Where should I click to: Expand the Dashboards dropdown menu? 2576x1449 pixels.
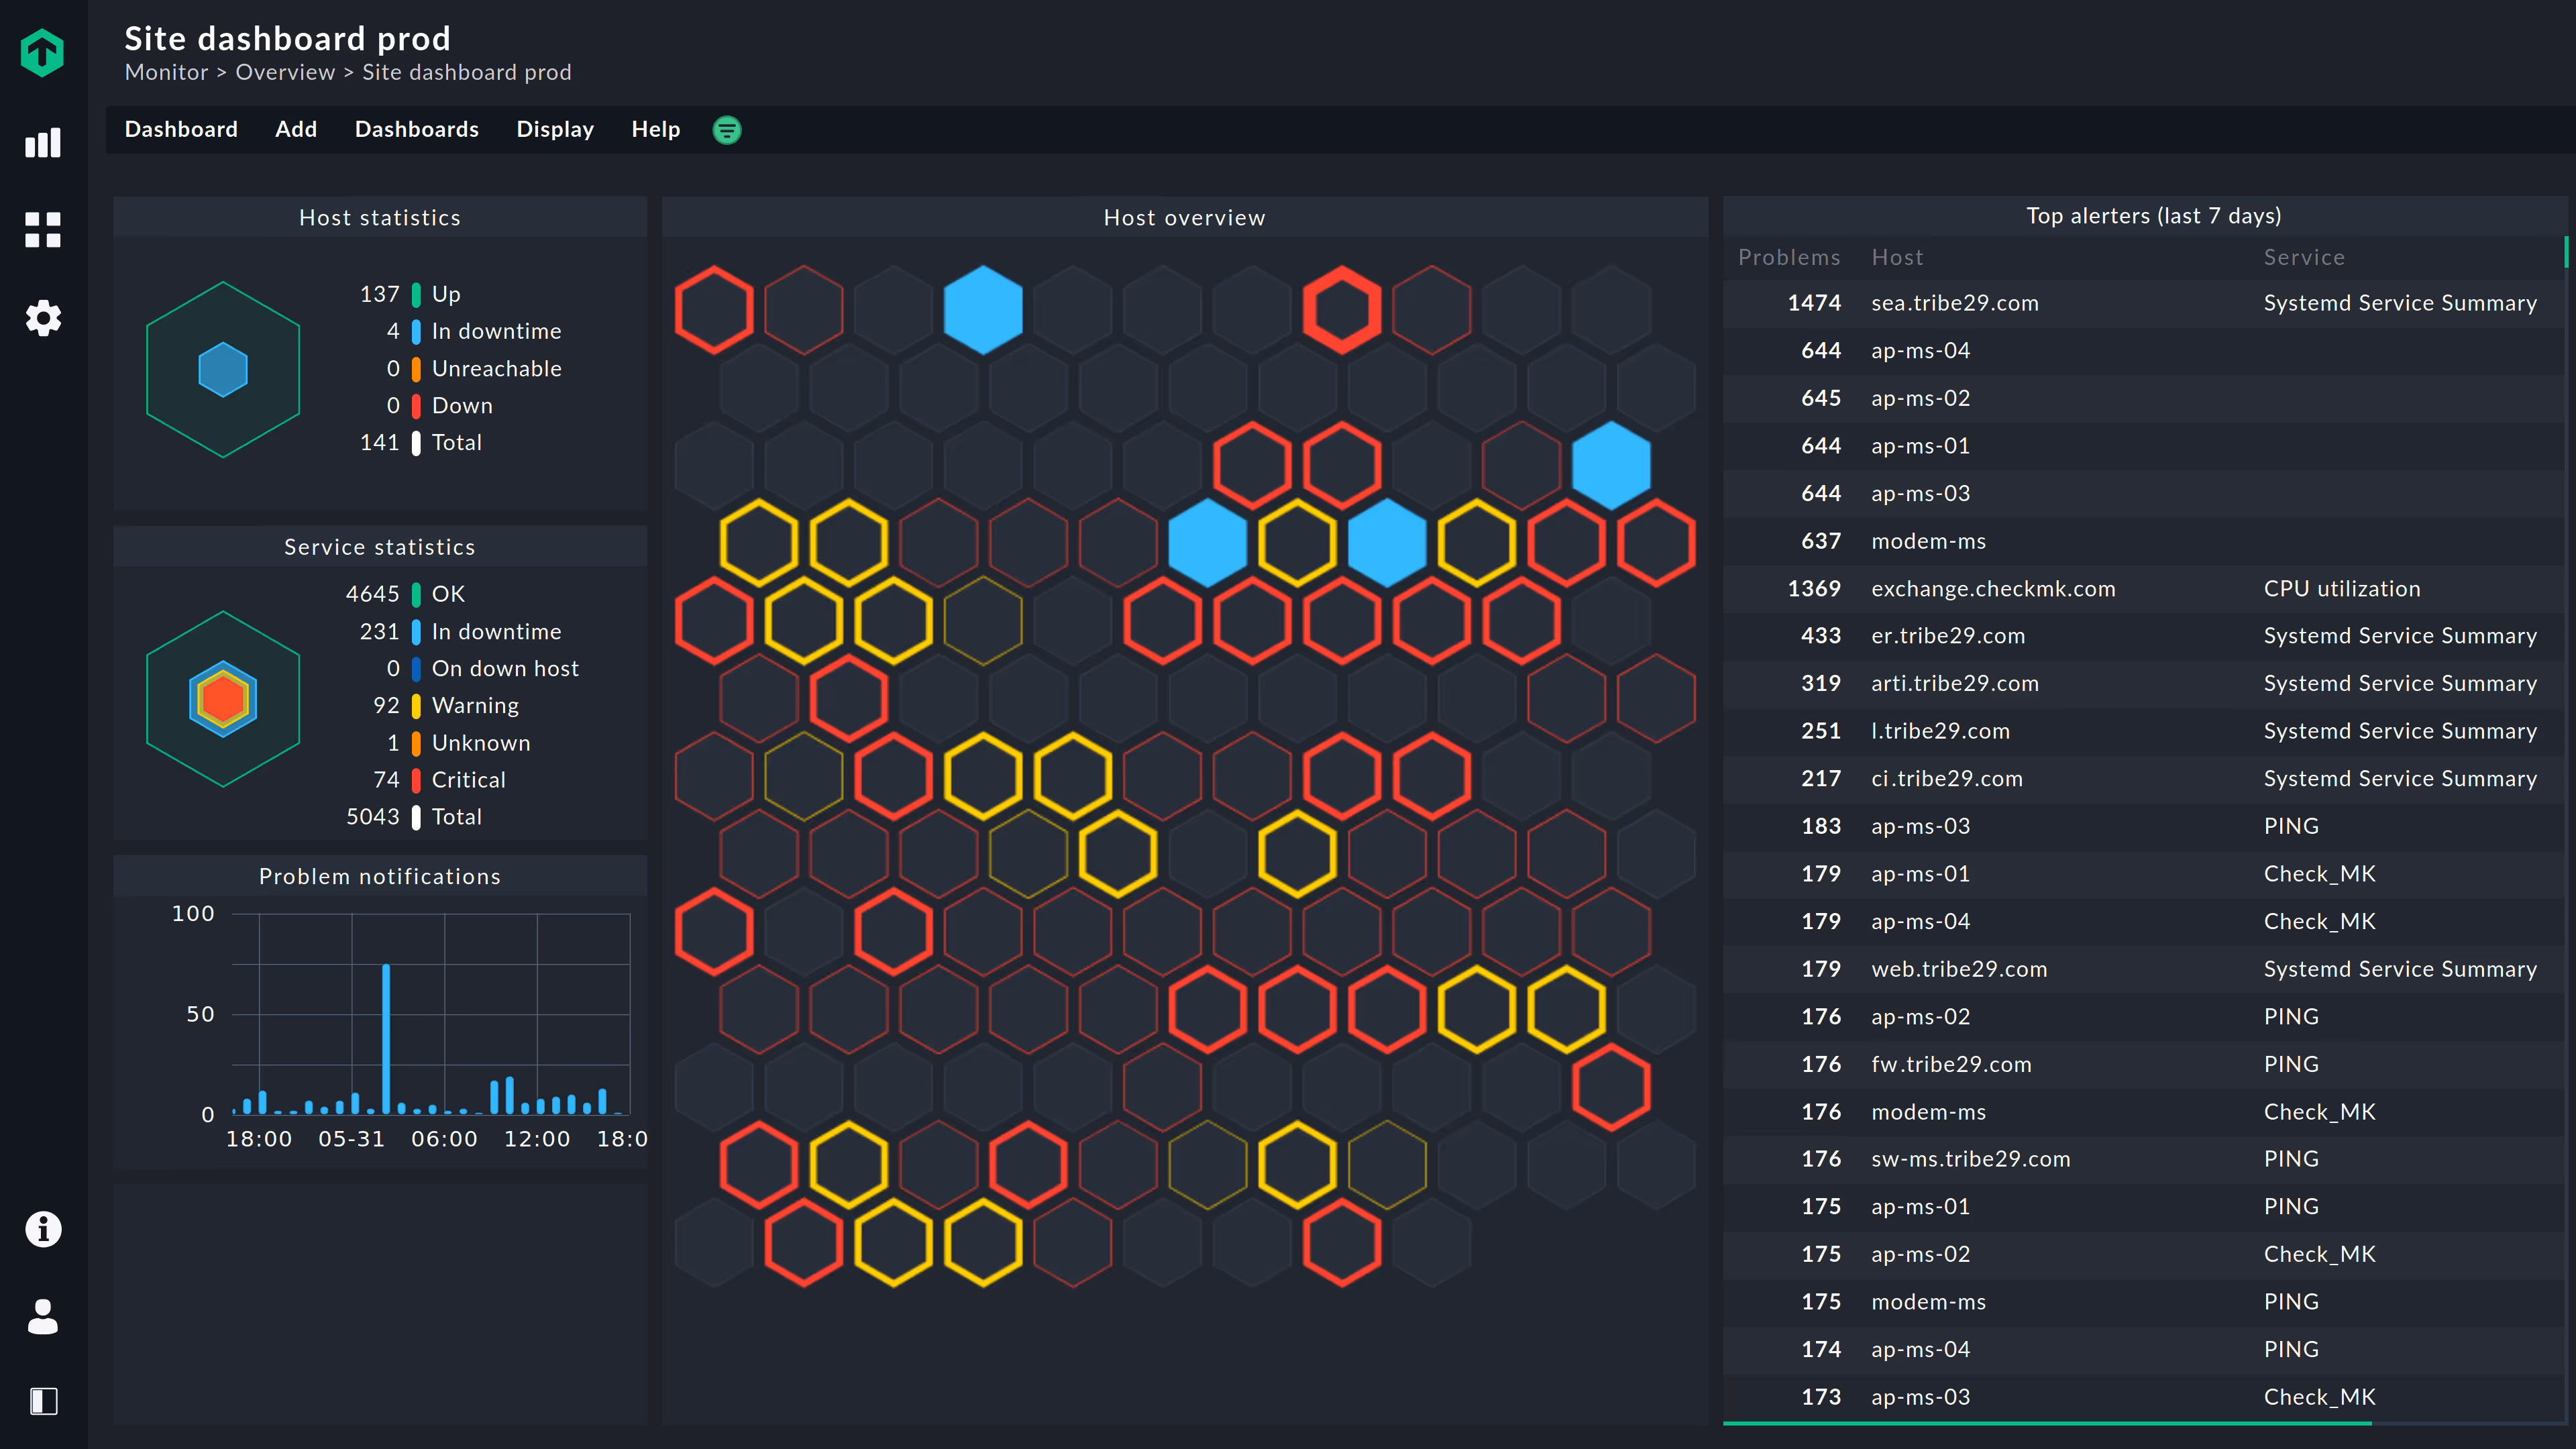[416, 130]
